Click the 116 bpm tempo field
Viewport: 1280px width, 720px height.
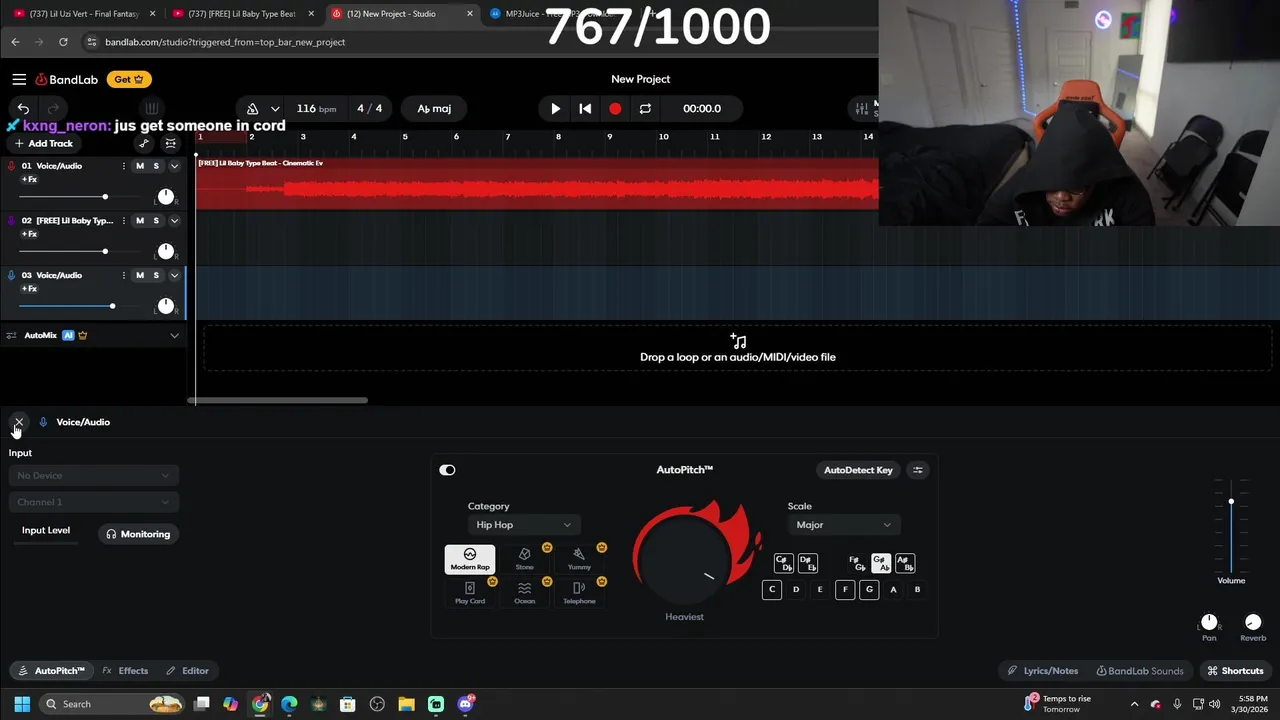click(316, 108)
